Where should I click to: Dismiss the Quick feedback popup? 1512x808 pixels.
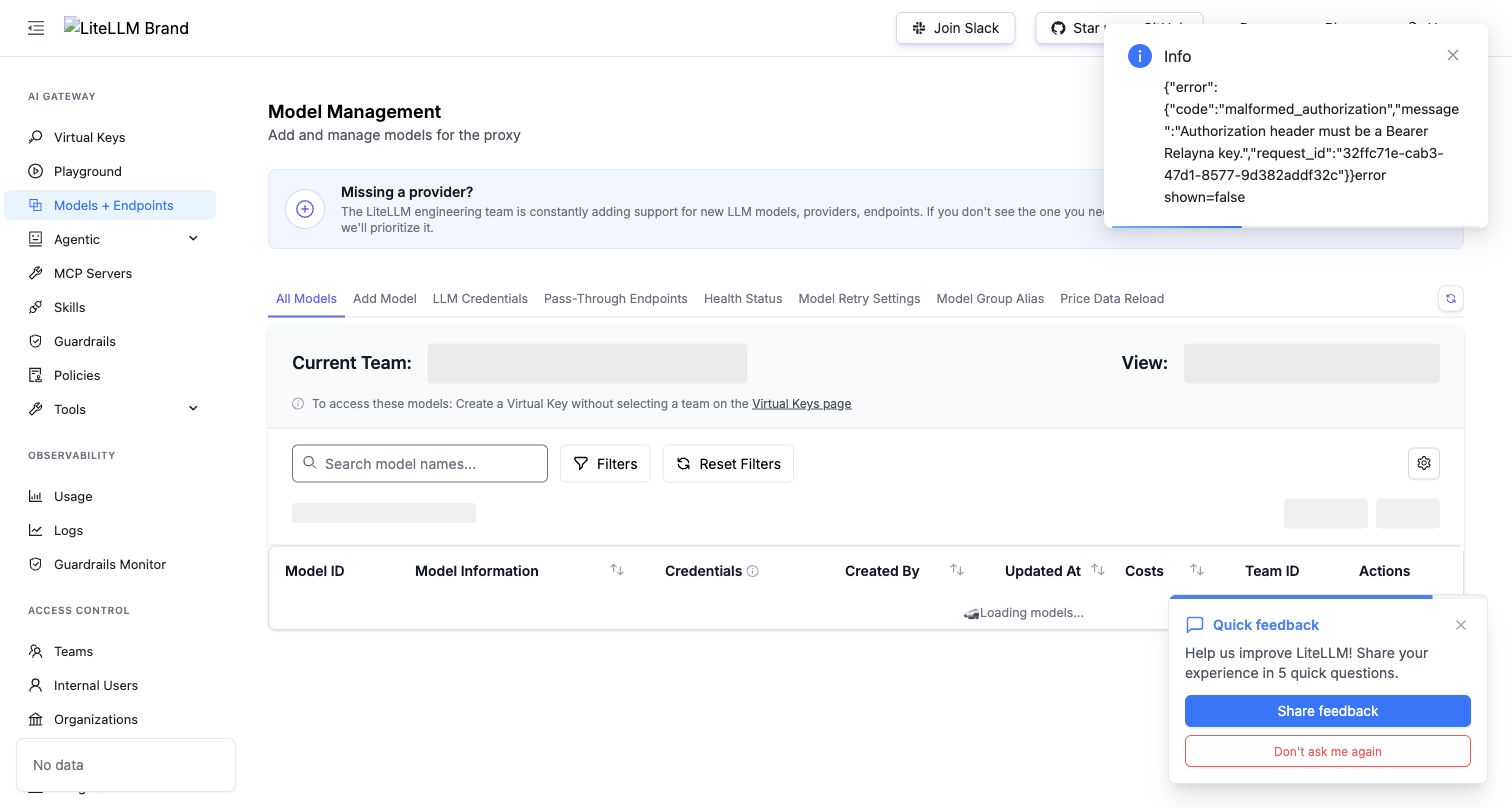point(1461,625)
